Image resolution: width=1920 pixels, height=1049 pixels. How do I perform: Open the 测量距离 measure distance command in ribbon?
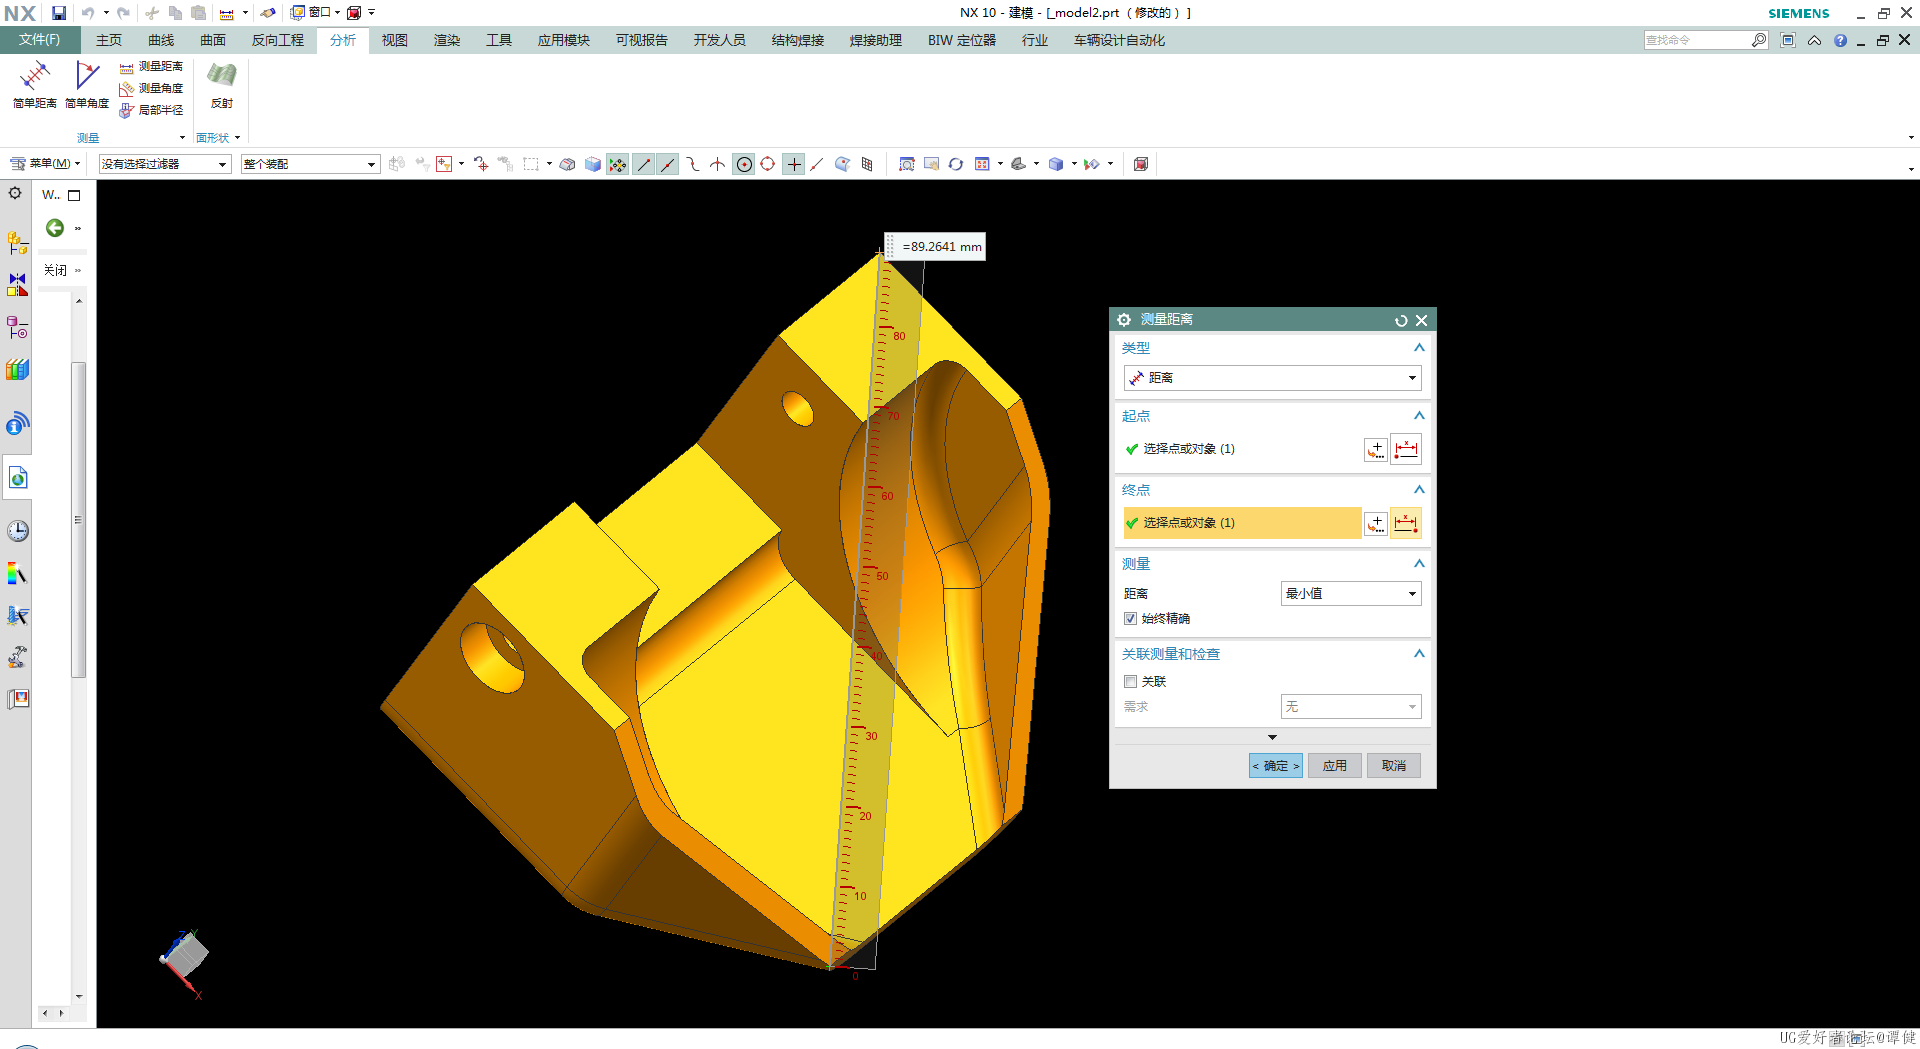click(x=151, y=67)
